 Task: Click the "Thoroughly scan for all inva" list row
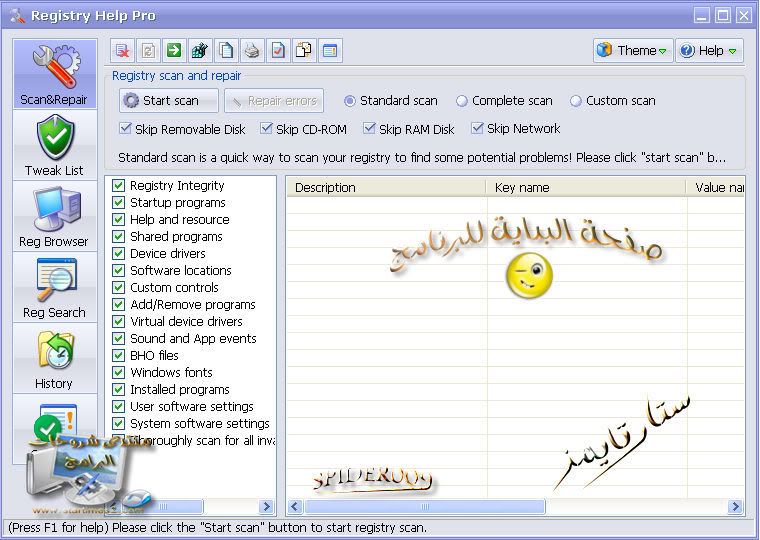point(194,441)
